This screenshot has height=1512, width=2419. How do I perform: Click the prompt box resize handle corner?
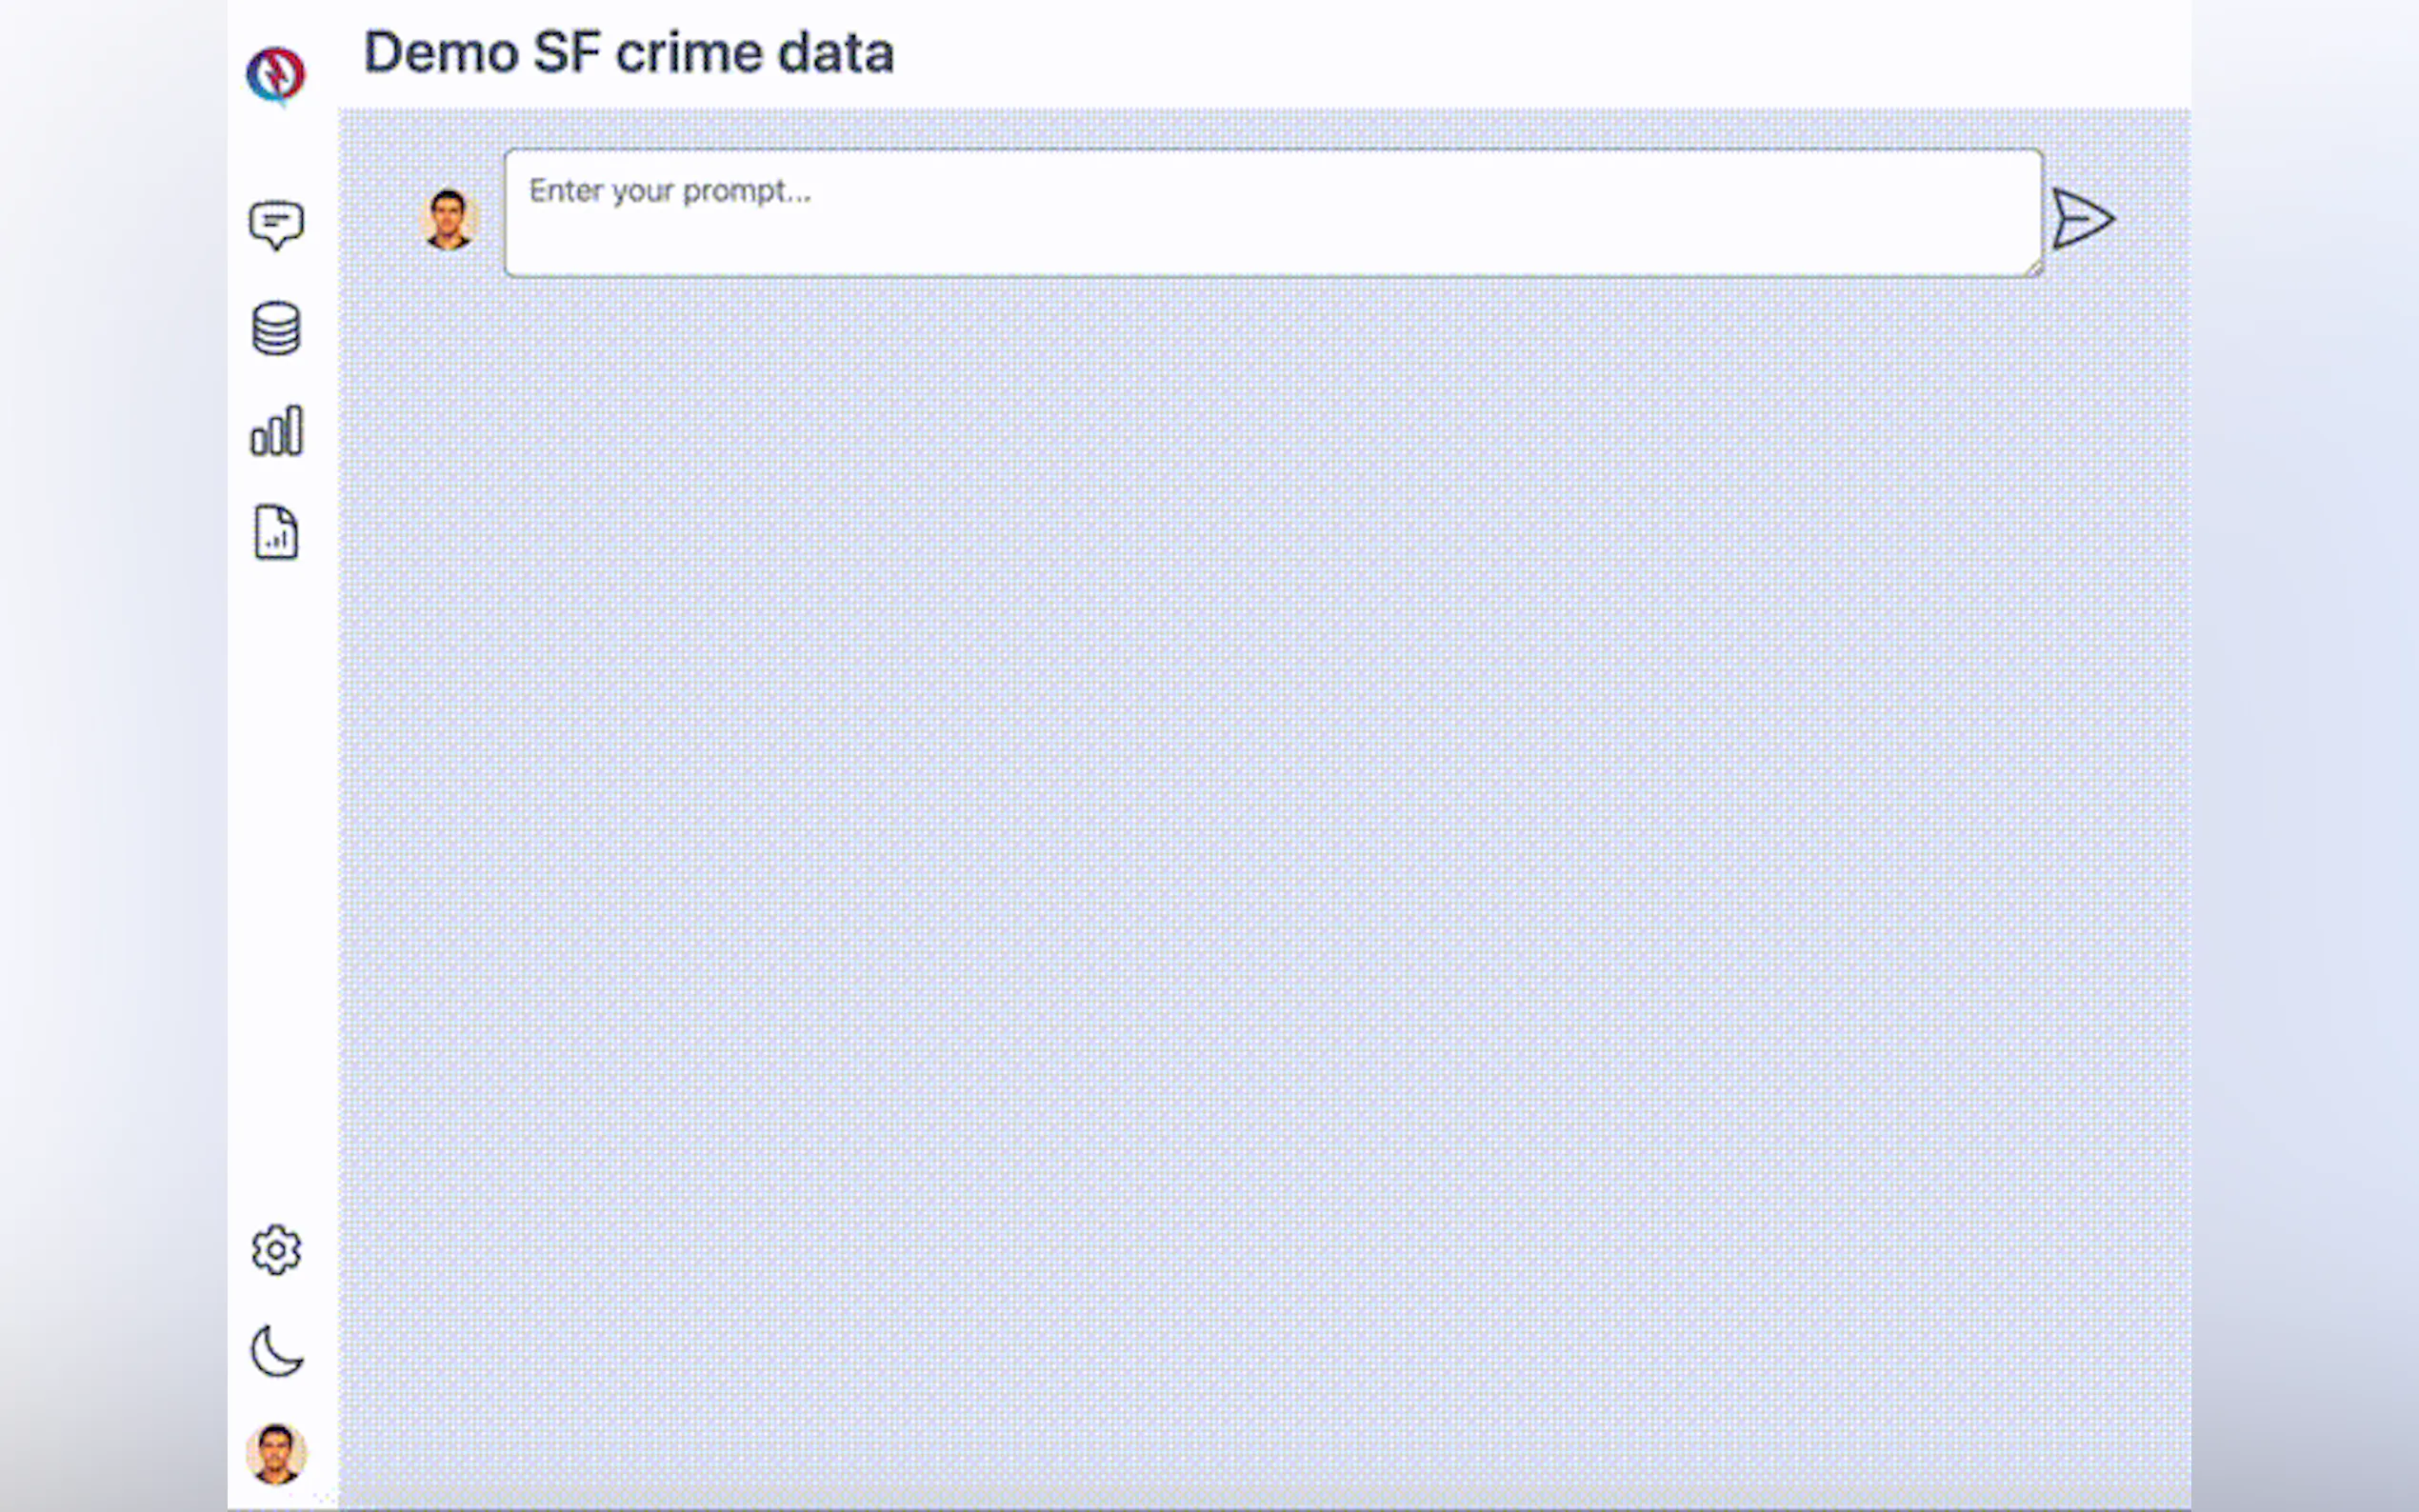(x=2033, y=267)
